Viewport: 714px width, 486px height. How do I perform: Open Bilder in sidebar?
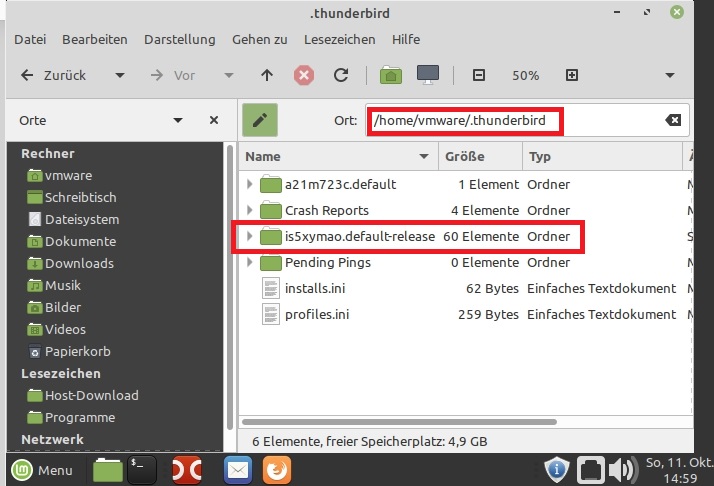pos(63,307)
